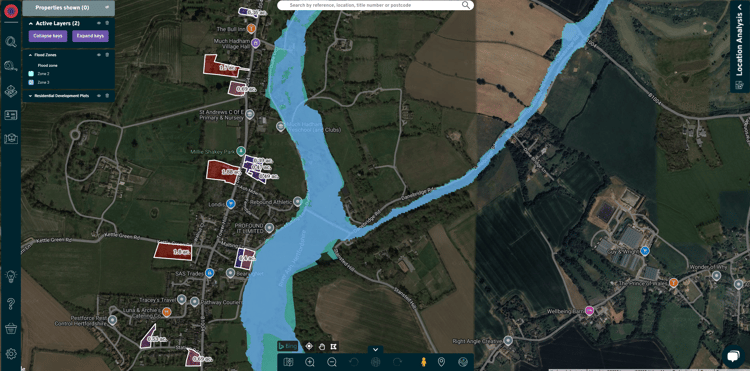Open the sourcing search tool icon

pos(11,66)
